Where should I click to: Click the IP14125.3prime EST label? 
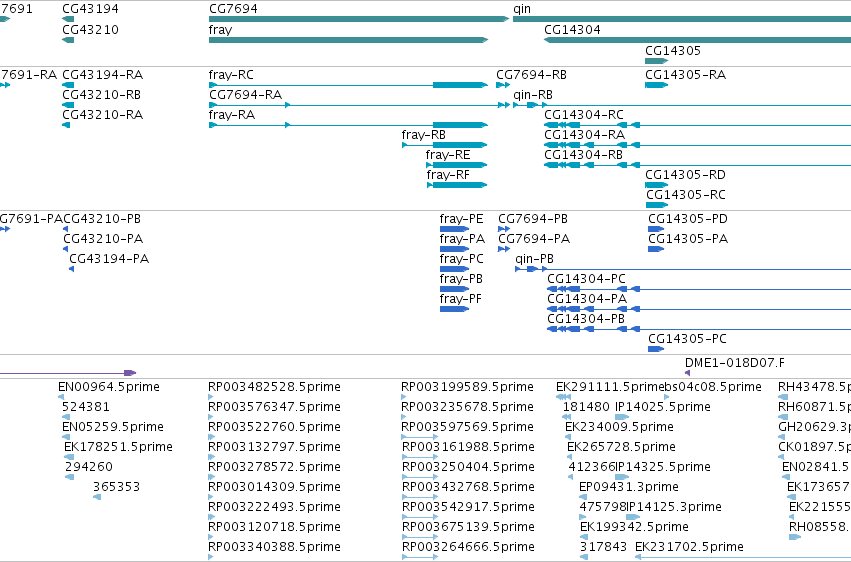[x=674, y=507]
